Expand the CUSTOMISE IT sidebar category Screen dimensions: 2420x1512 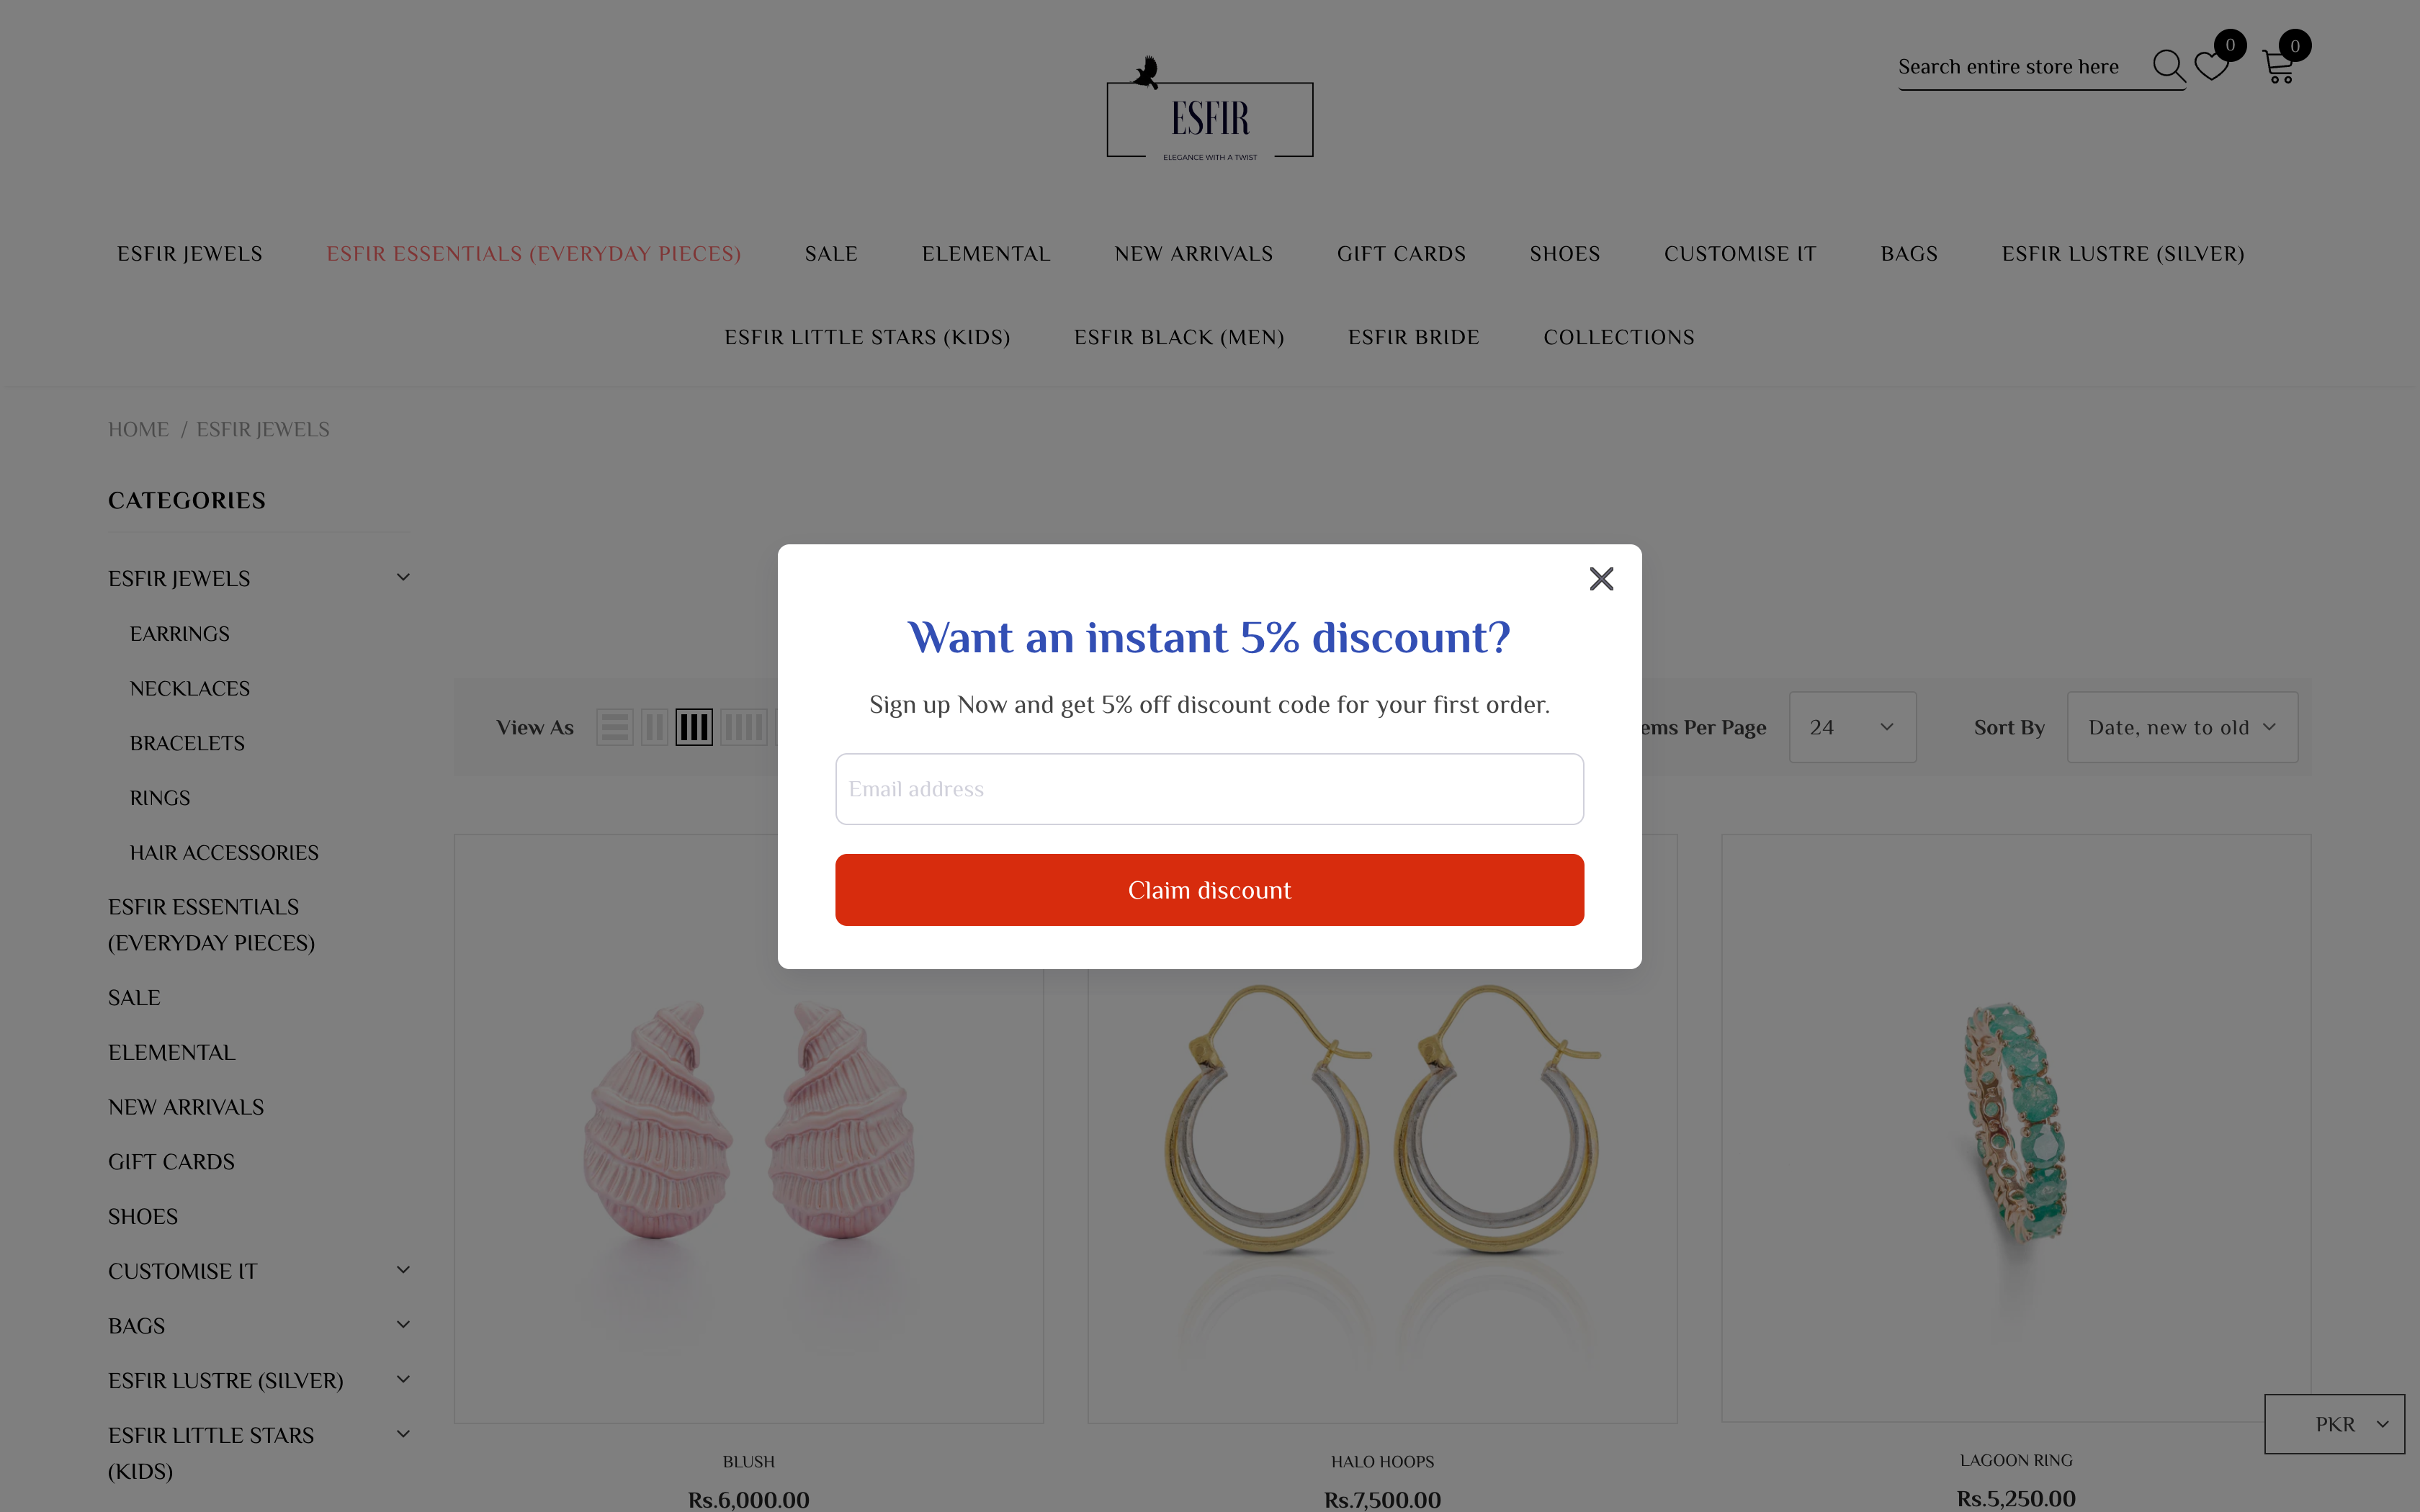403,1270
